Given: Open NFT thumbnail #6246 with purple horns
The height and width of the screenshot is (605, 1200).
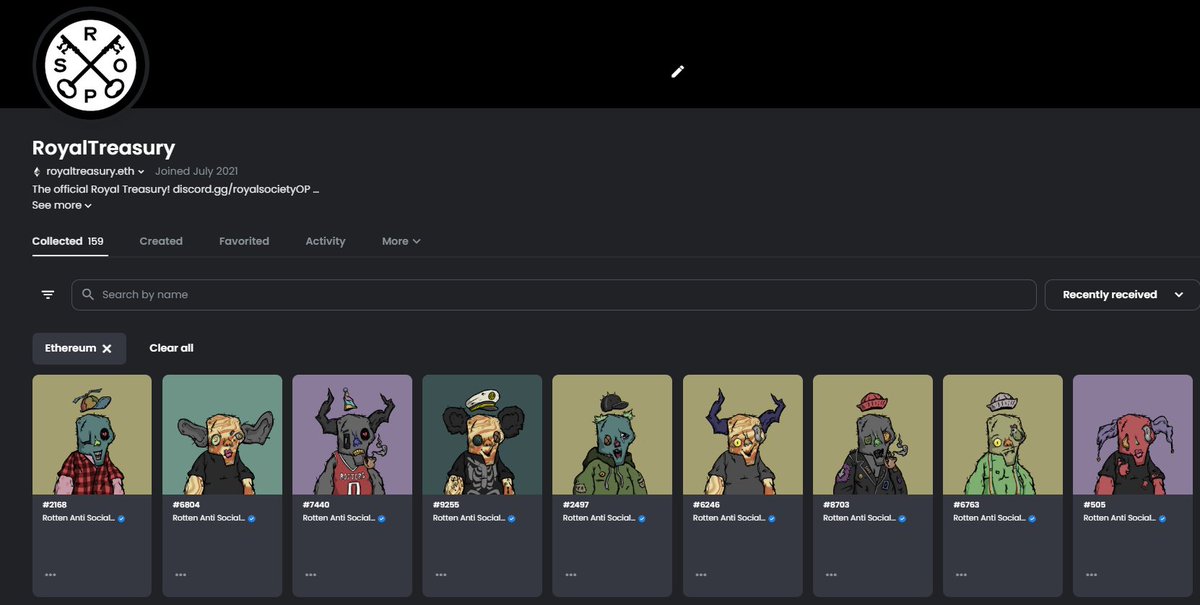Looking at the screenshot, I should [x=742, y=435].
